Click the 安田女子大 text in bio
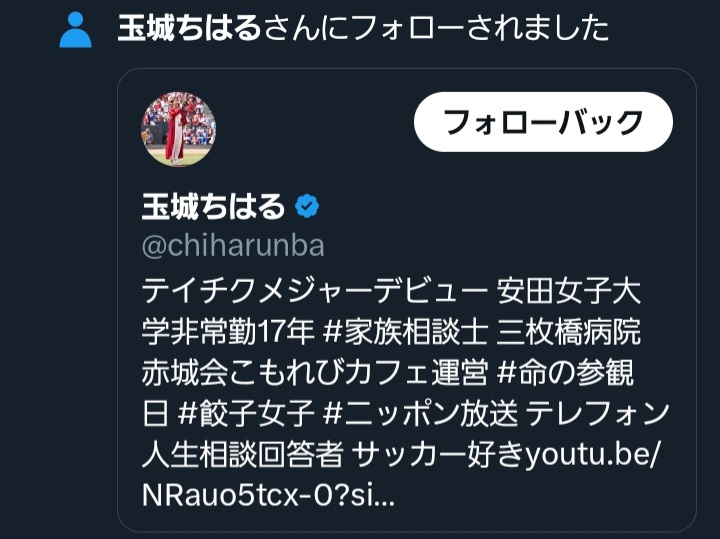720x539 pixels. coord(568,291)
